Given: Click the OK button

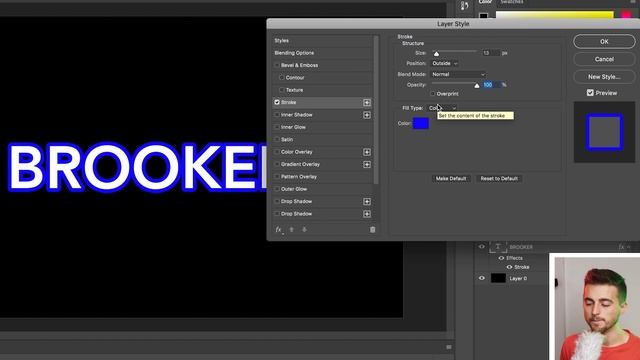Looking at the screenshot, I should pos(604,42).
